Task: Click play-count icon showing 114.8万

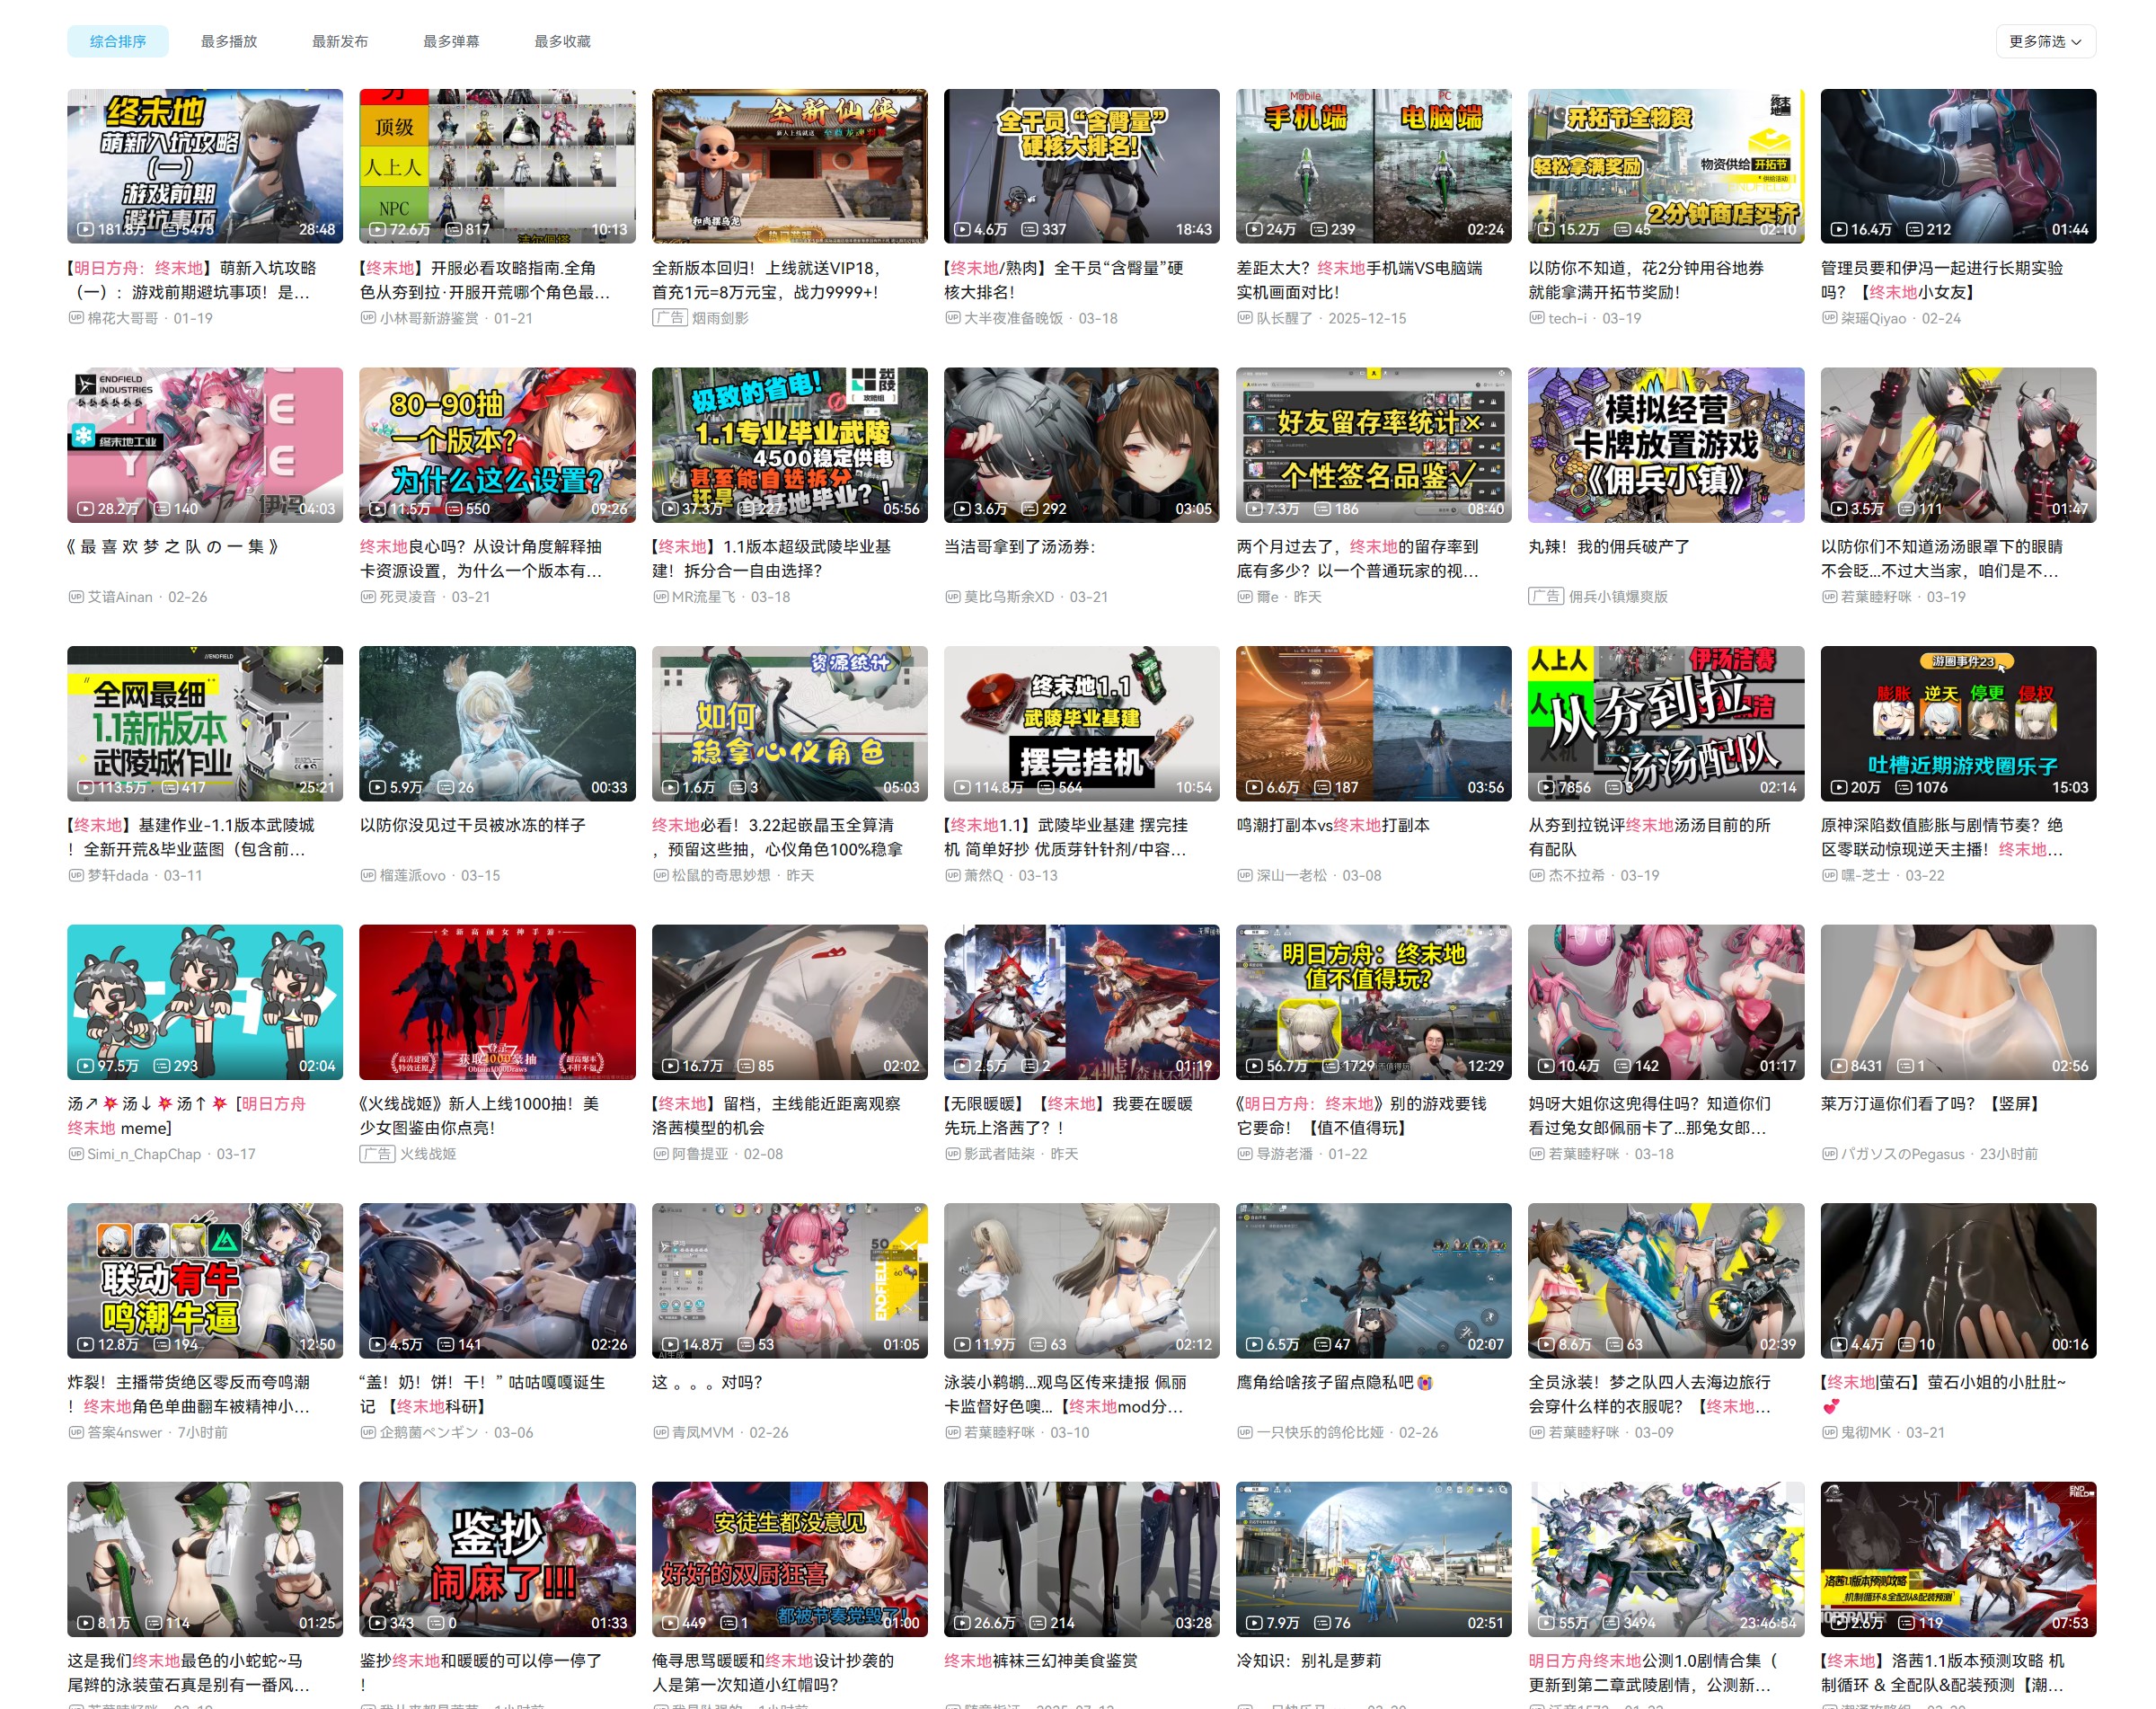Action: tap(962, 788)
